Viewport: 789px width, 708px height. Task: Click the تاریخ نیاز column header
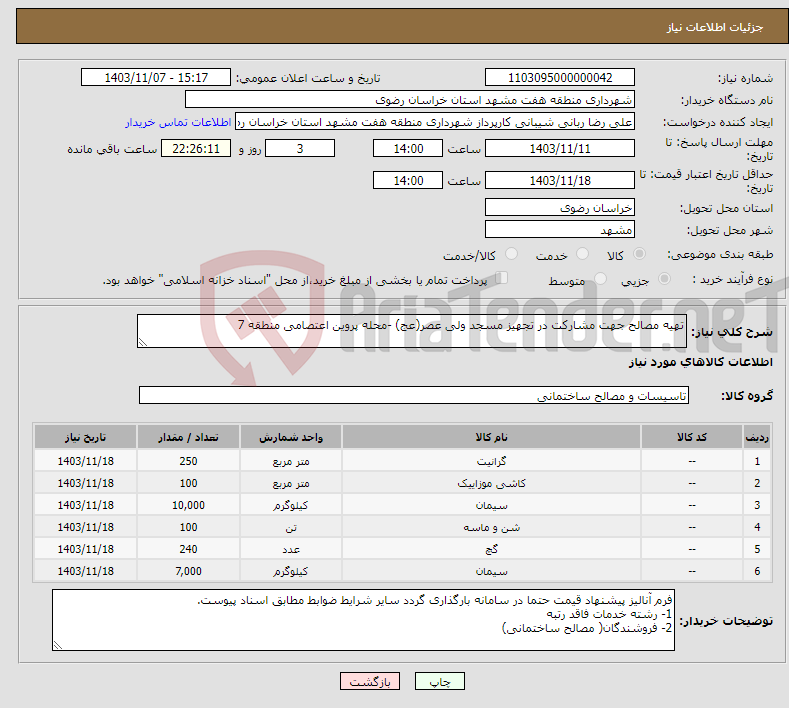[x=86, y=437]
